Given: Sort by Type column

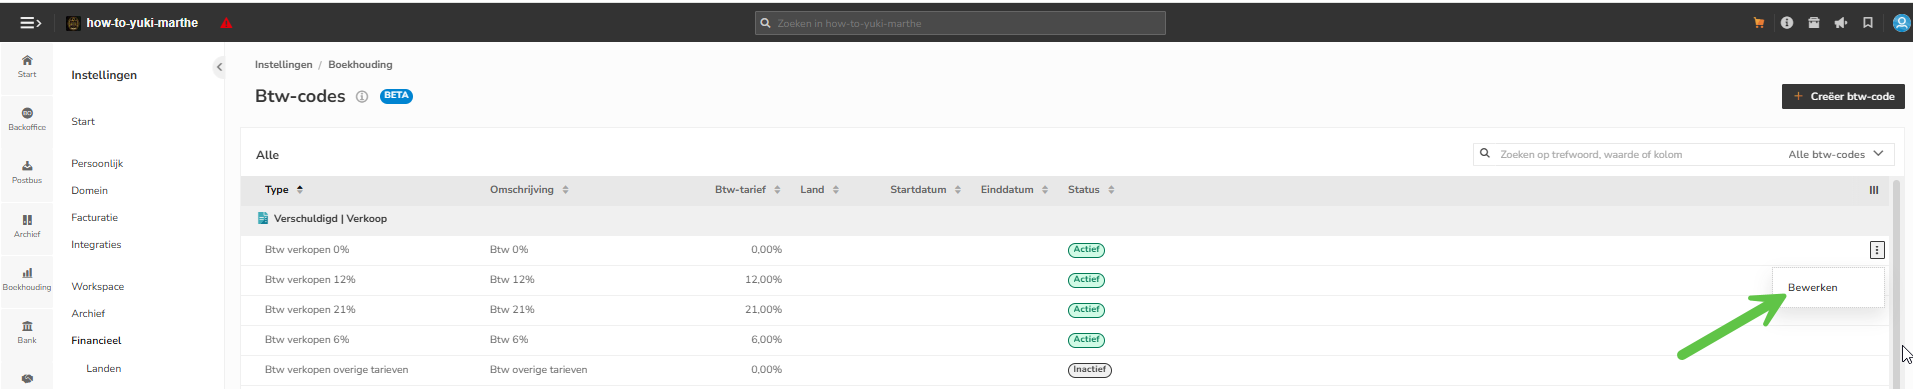Looking at the screenshot, I should coord(284,190).
